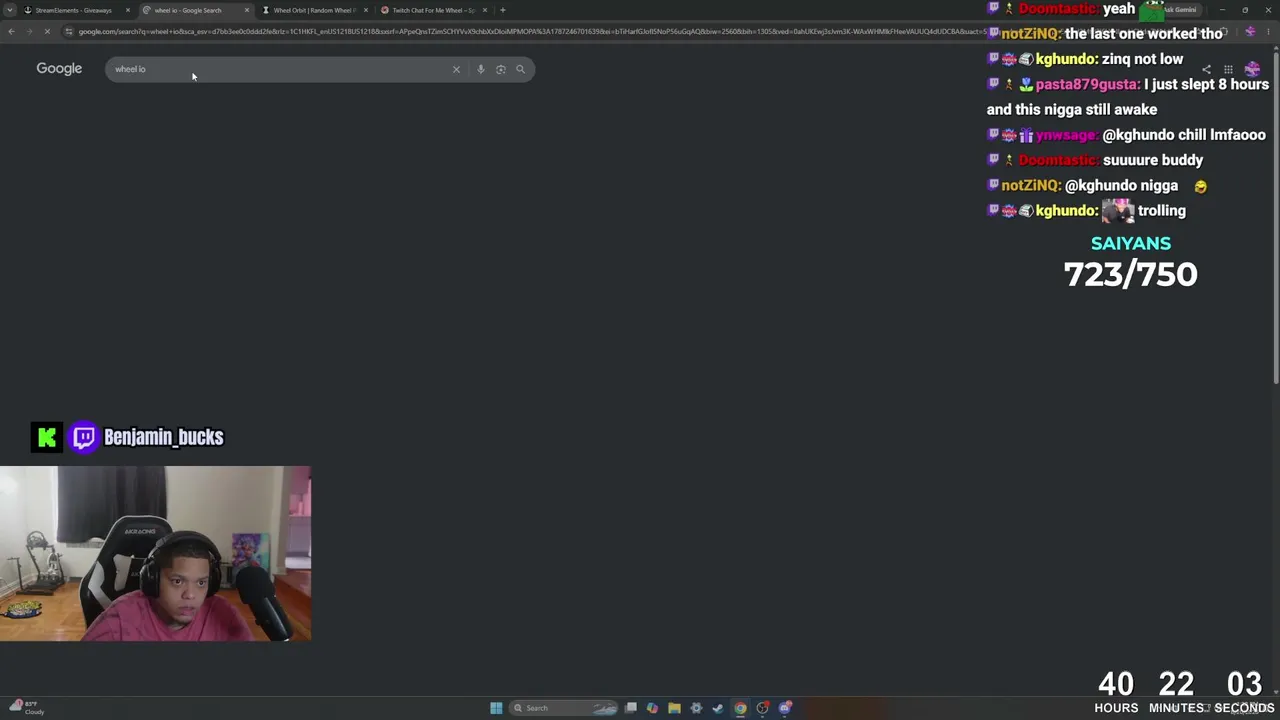Start a voice search with the microphone
Screen dimensions: 1280x720
click(481, 69)
